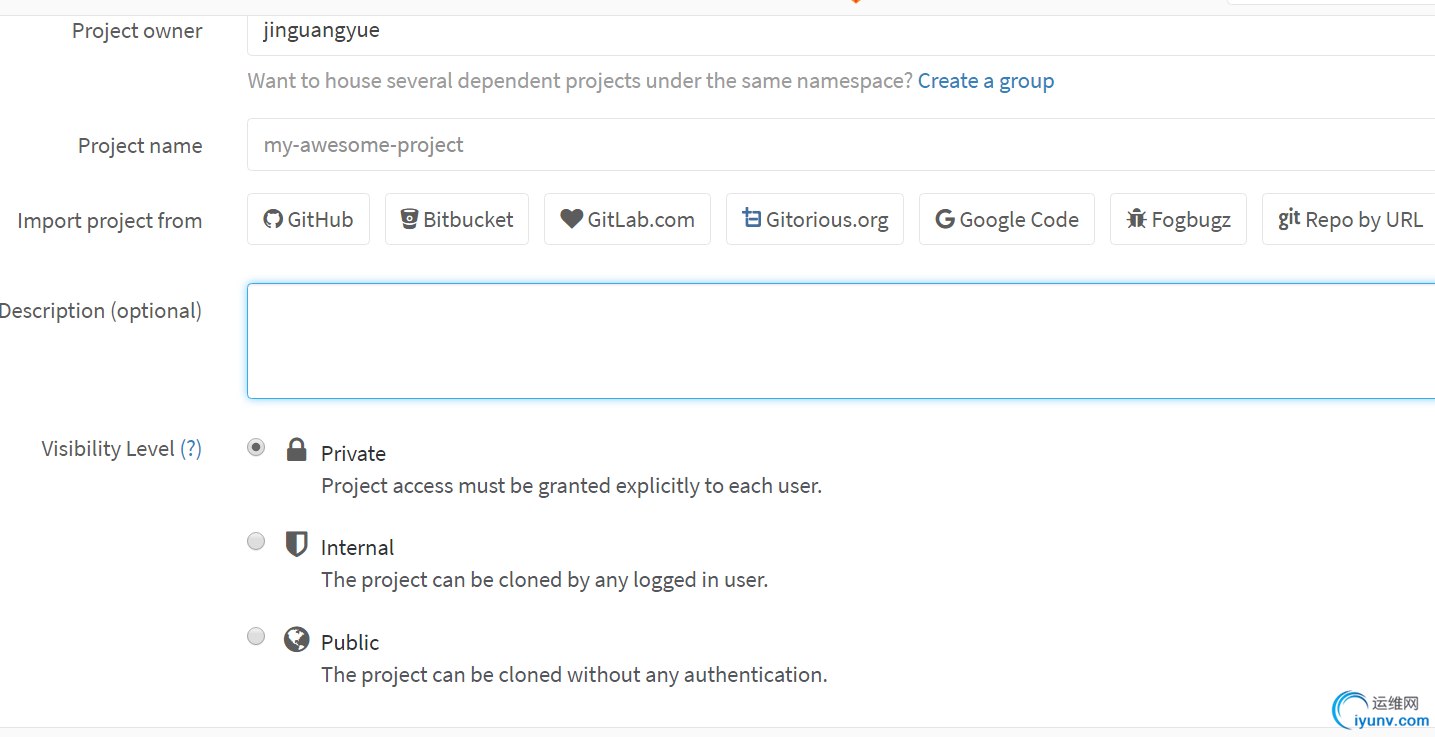1435x737 pixels.
Task: Click the "Import project from" label
Action: pyautogui.click(x=110, y=221)
